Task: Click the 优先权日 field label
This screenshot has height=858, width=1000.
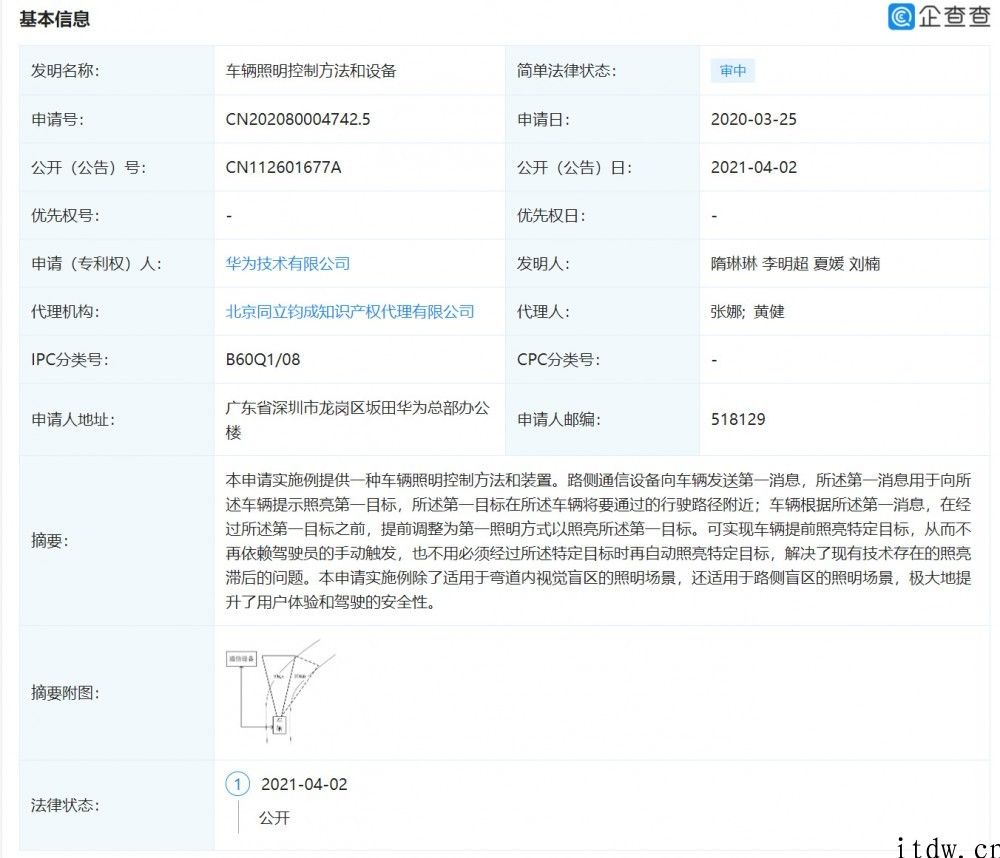Action: (x=551, y=216)
